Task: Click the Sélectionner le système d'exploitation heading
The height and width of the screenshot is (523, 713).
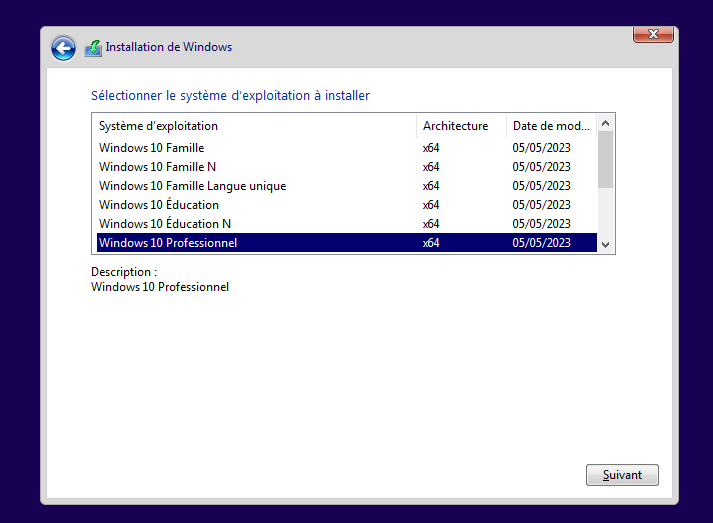Action: (x=230, y=96)
